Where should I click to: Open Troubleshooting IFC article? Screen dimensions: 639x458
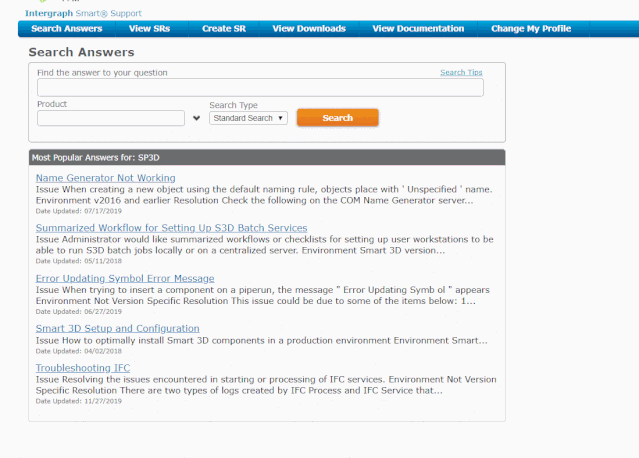(x=83, y=368)
